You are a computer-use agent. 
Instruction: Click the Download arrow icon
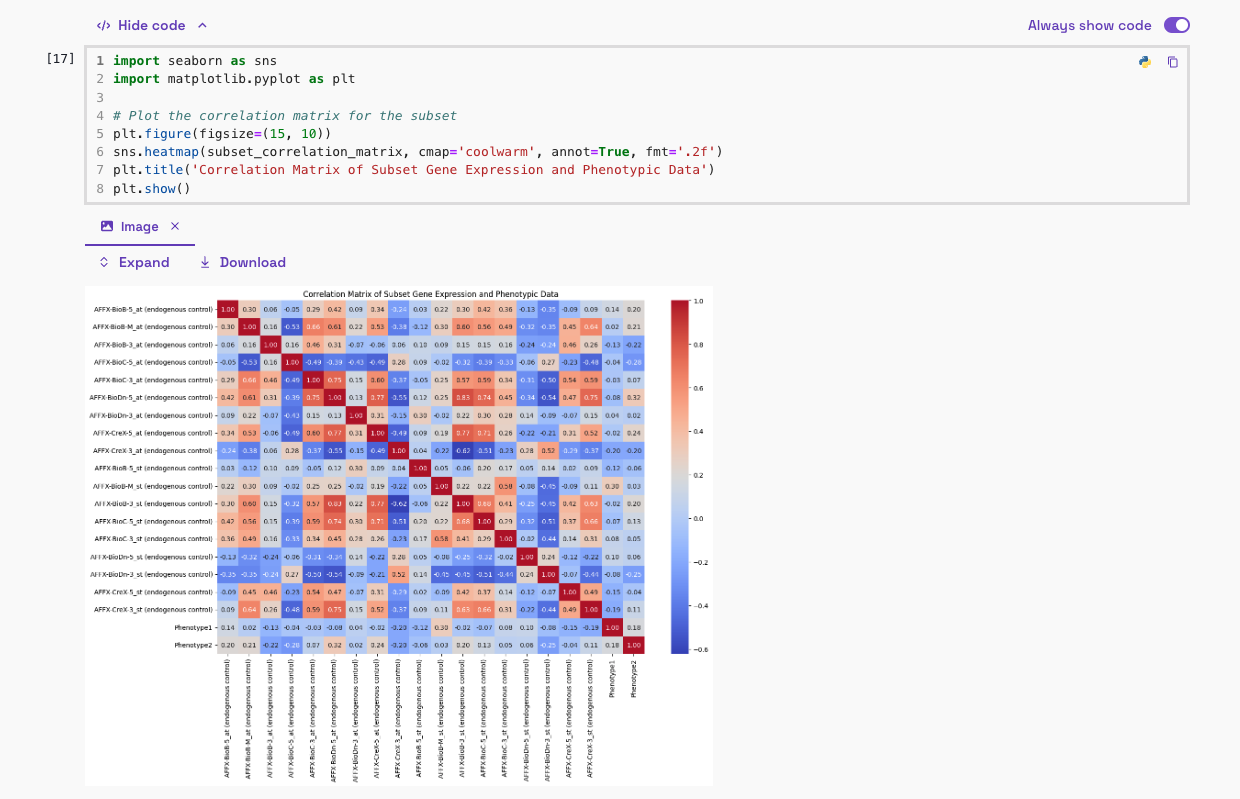205,263
